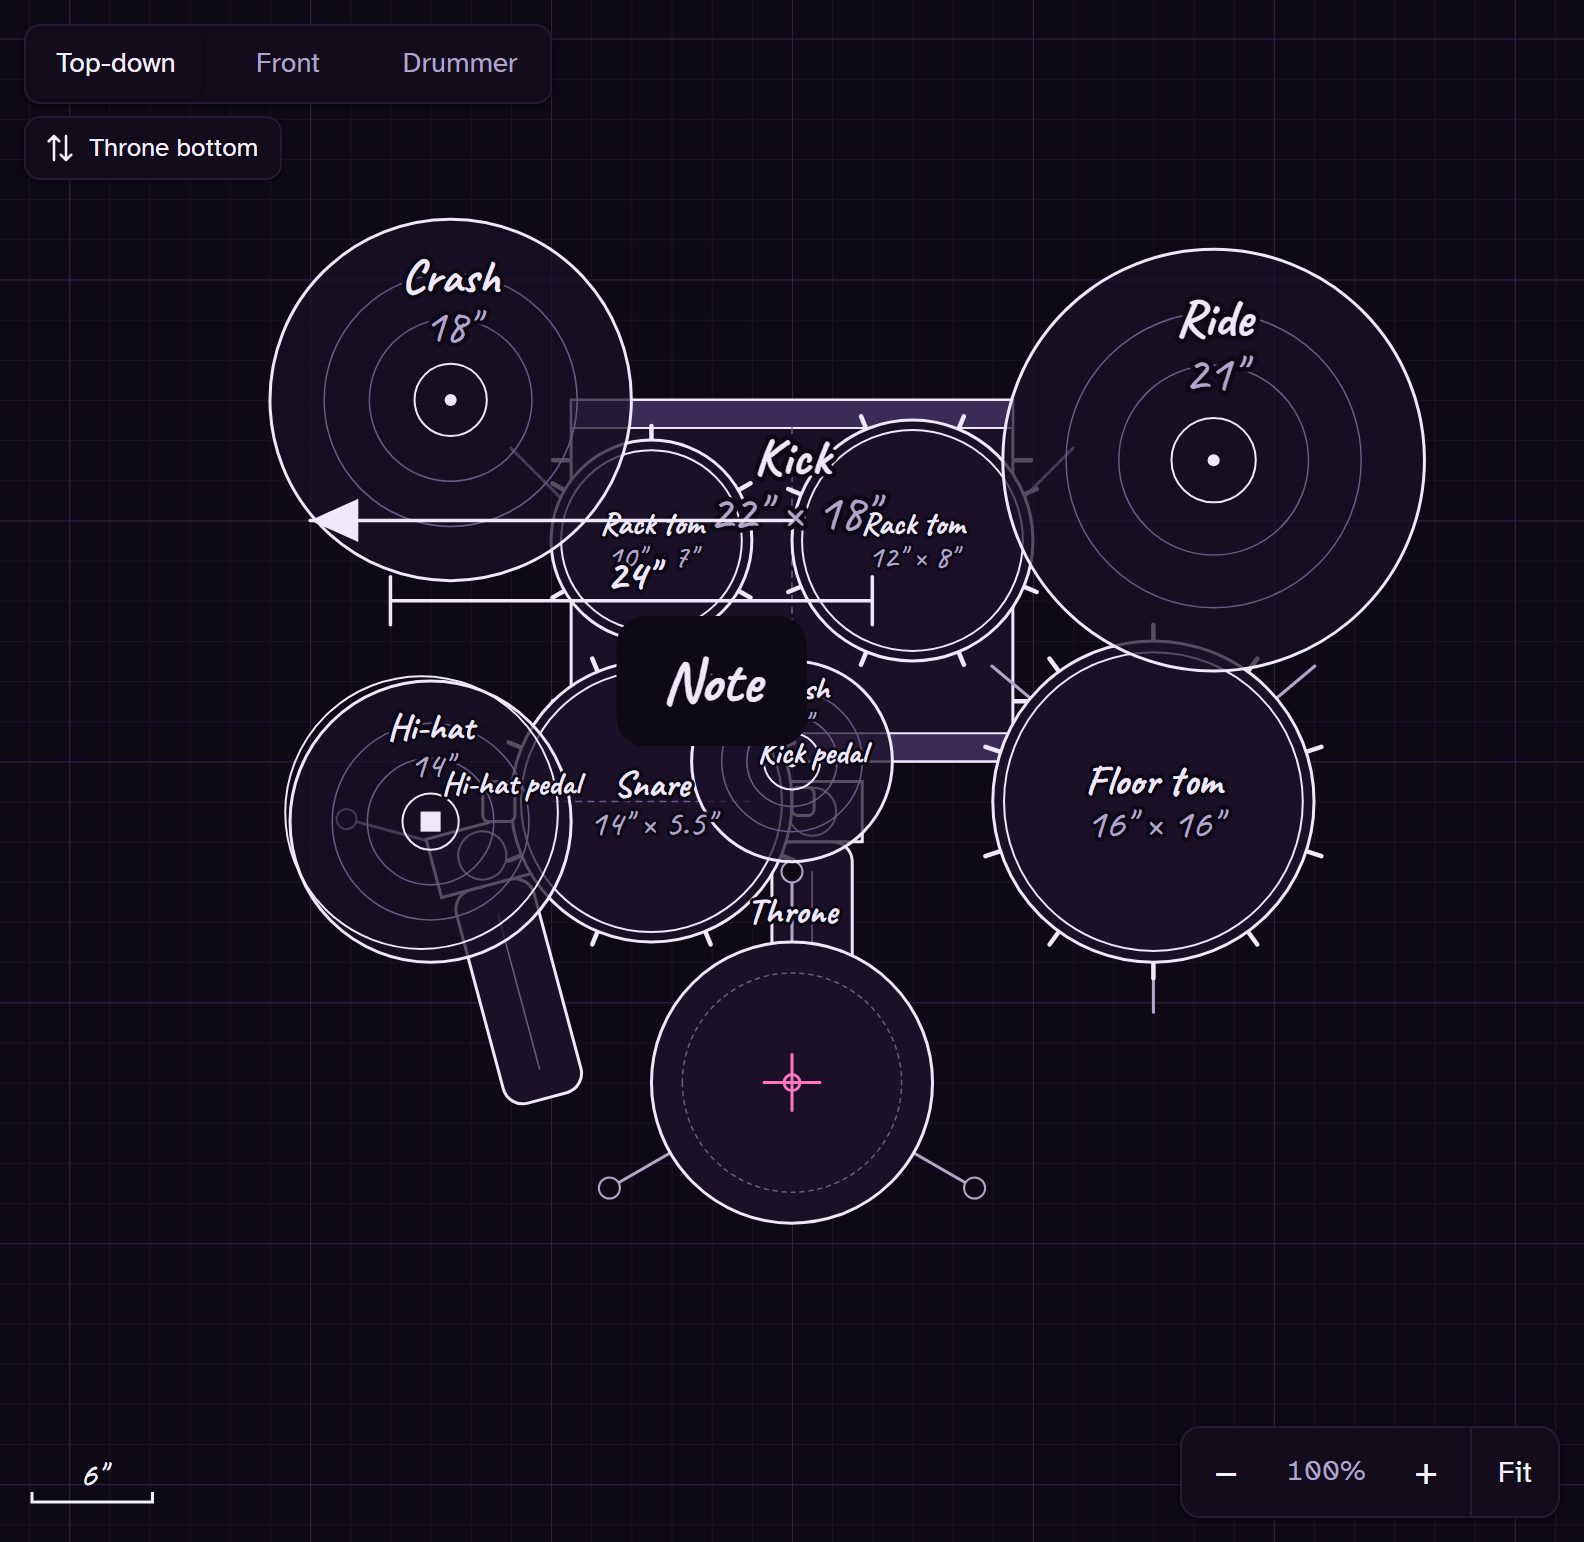Screen dimensions: 1584x1542
Task: Zoom in with the plus button
Action: coord(1426,1473)
